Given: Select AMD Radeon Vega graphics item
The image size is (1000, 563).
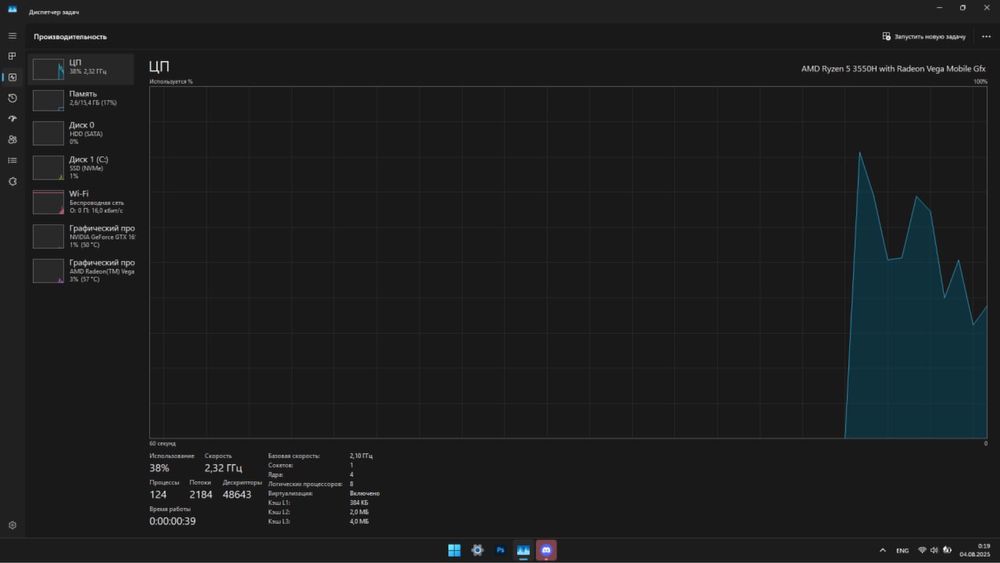Looking at the screenshot, I should tap(81, 271).
